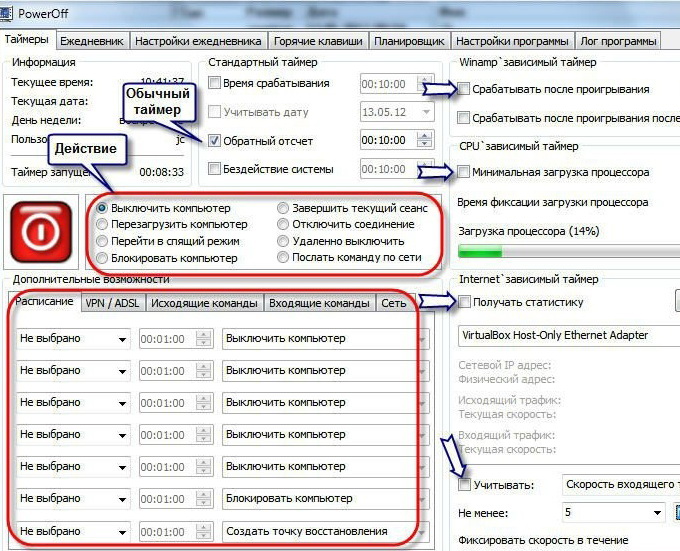Check the "Получать статистику" option
The image size is (680, 551).
point(464,302)
